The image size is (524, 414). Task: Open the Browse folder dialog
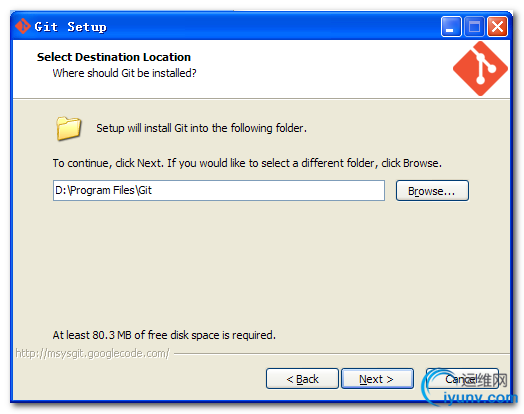click(432, 191)
